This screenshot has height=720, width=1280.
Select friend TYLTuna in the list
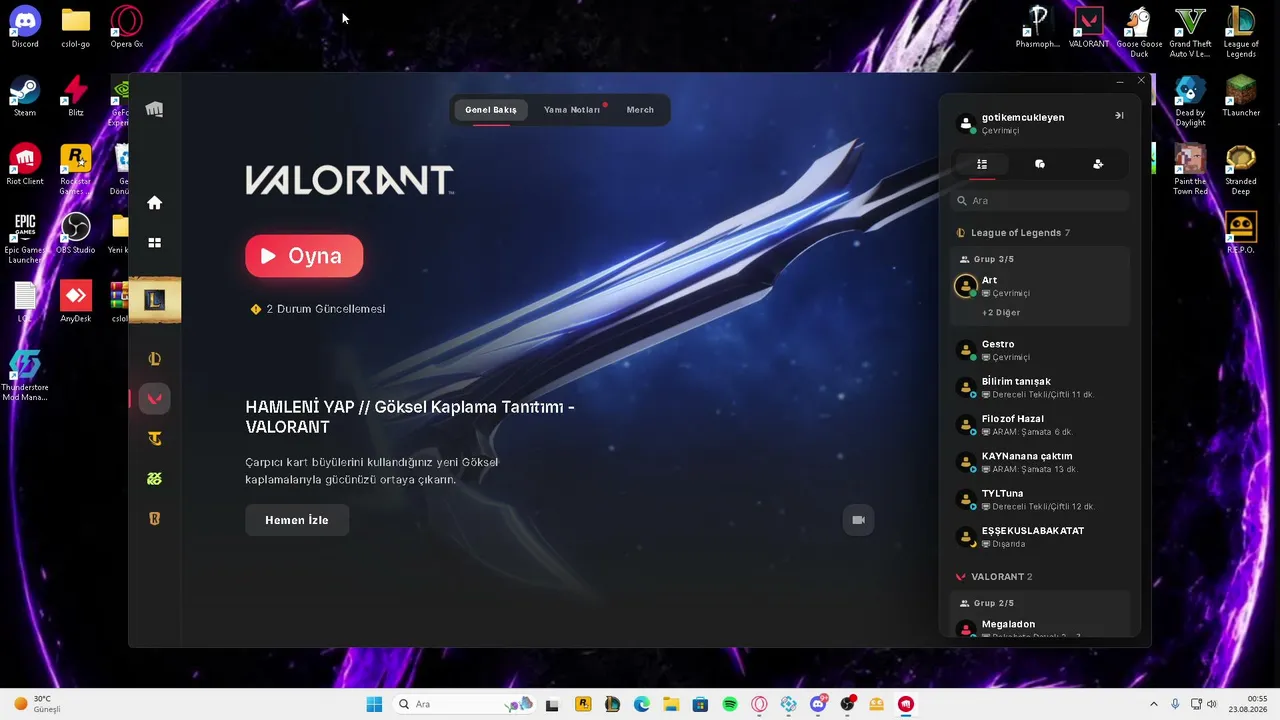pyautogui.click(x=1040, y=499)
